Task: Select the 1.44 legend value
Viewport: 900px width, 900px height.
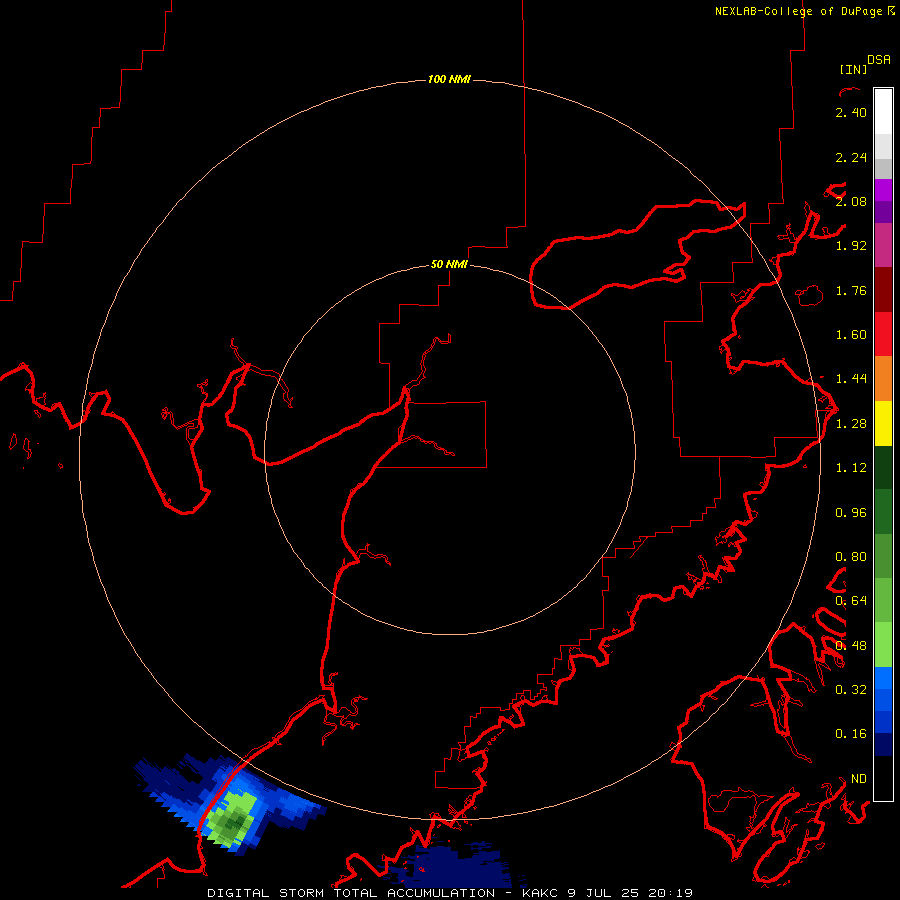Action: (851, 379)
